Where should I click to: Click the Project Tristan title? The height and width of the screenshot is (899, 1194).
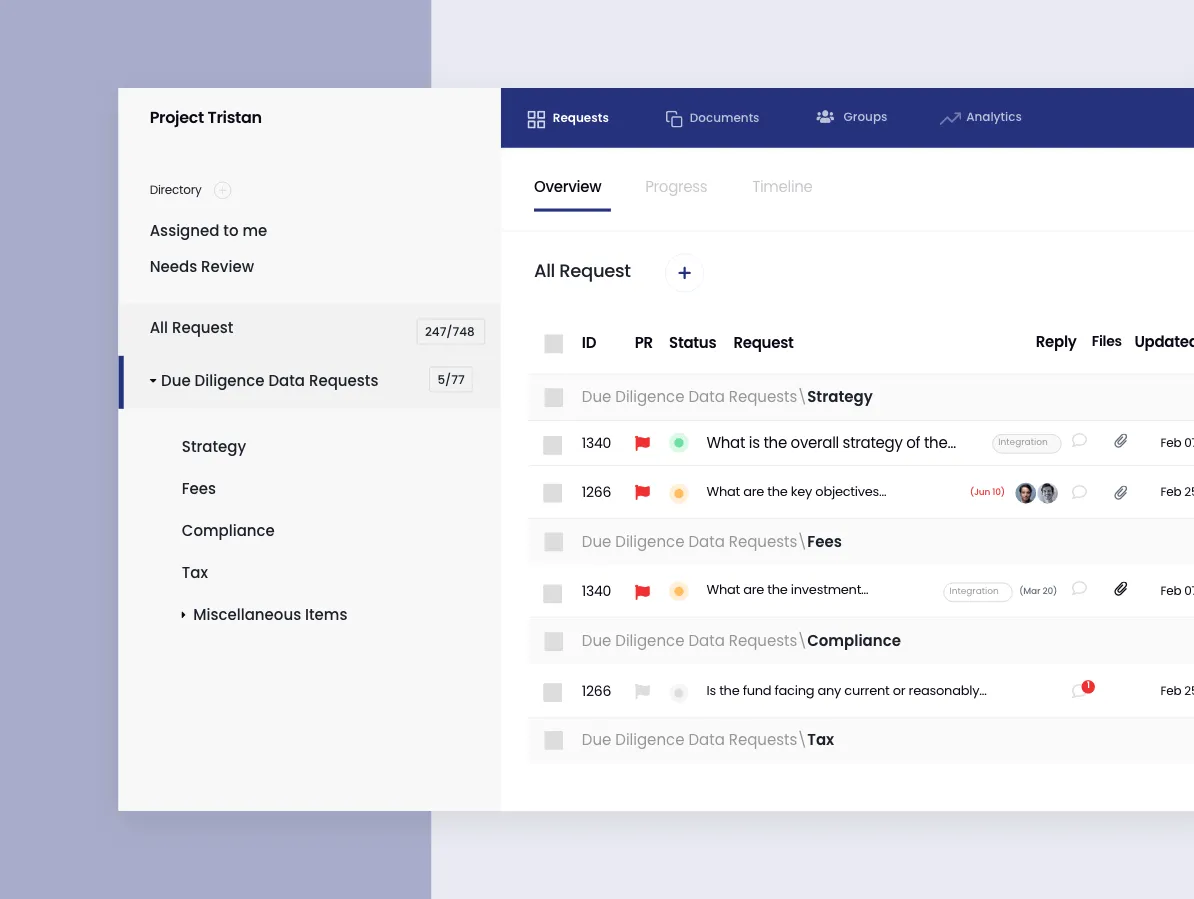point(206,118)
